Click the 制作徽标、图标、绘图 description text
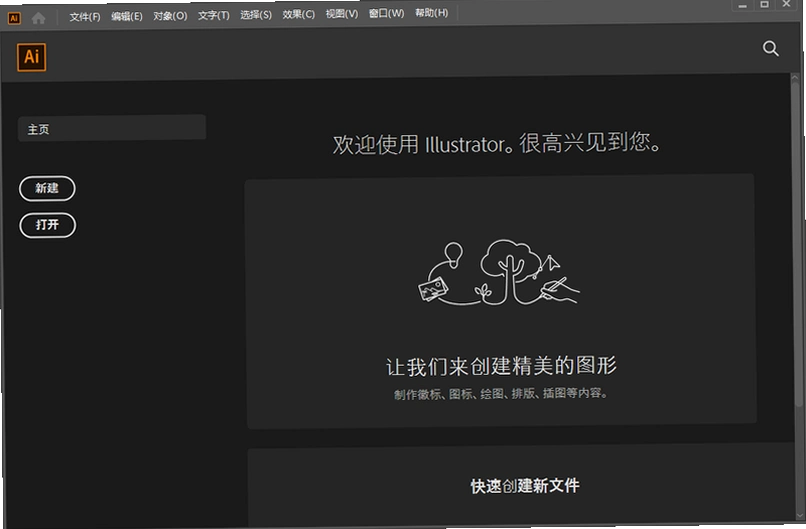806x529 pixels. click(x=501, y=394)
